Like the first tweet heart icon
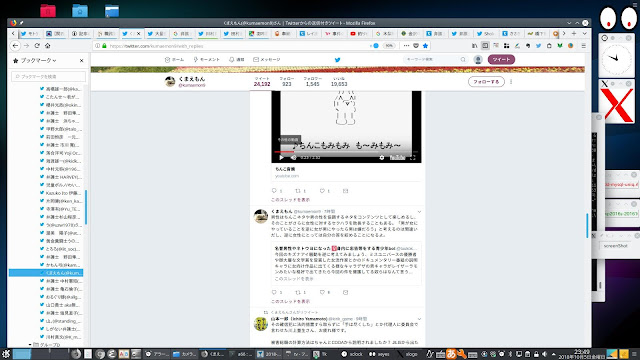 [322, 191]
